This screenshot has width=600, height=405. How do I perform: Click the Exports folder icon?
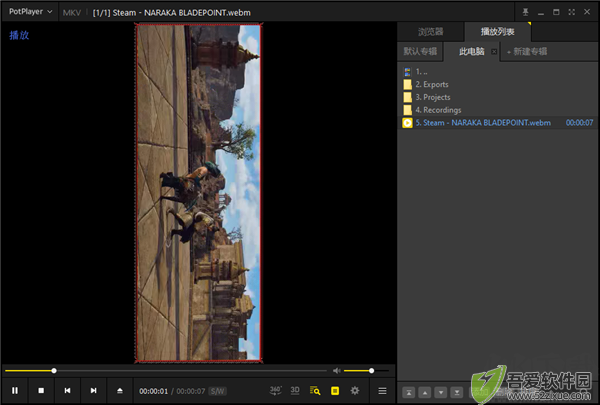click(x=408, y=84)
